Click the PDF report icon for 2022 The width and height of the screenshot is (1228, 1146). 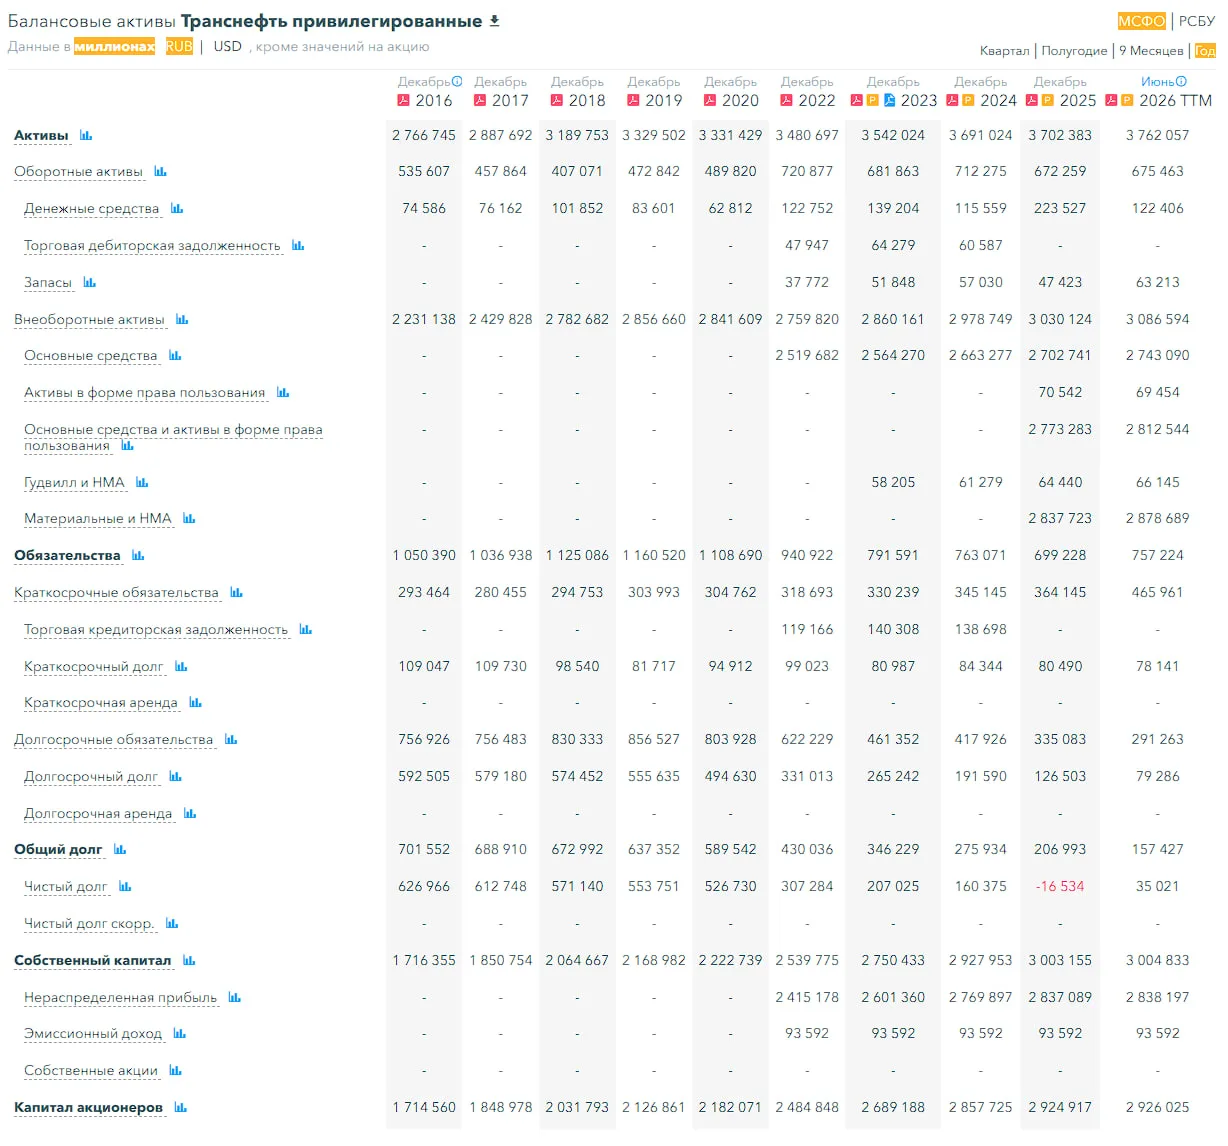787,100
